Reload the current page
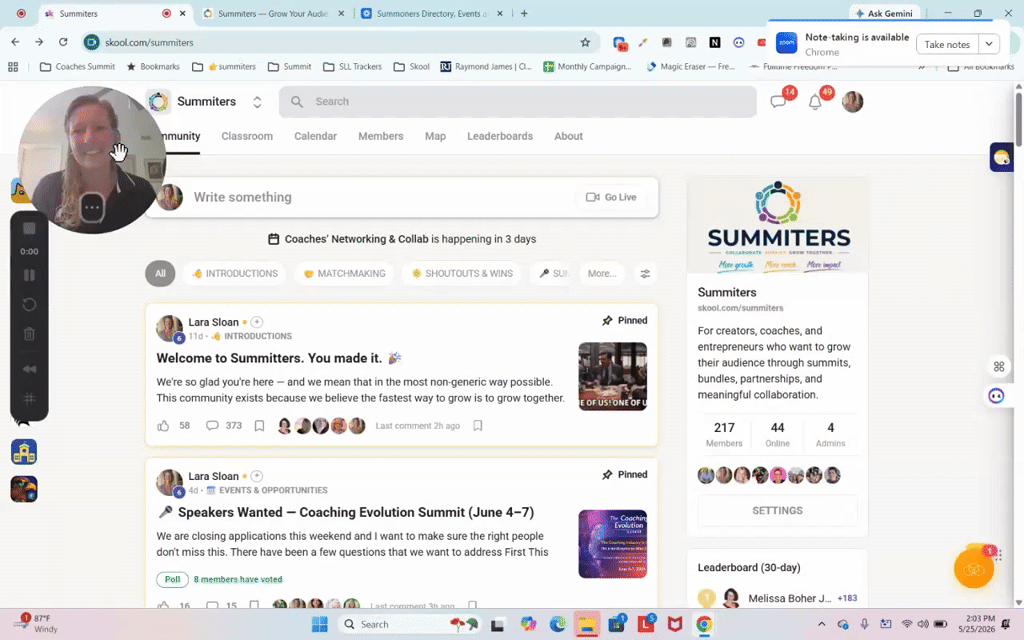1024x640 pixels. click(x=63, y=42)
